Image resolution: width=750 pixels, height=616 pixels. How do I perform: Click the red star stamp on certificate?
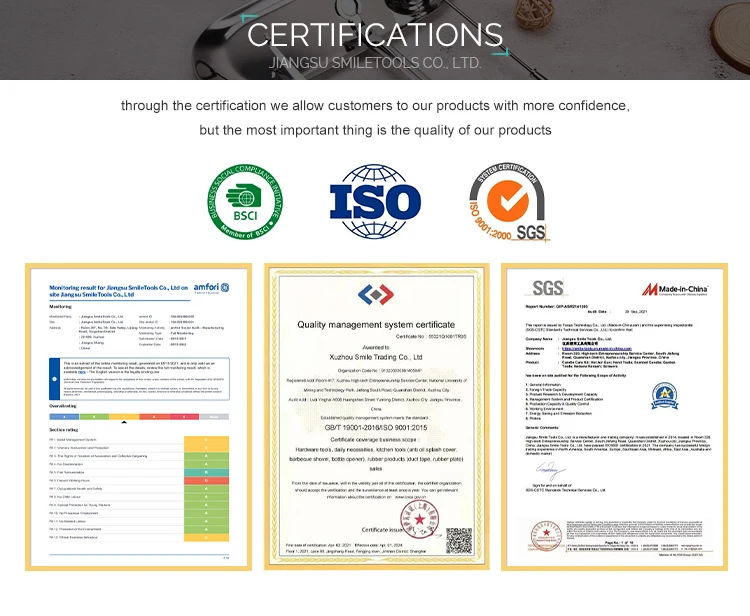(419, 519)
